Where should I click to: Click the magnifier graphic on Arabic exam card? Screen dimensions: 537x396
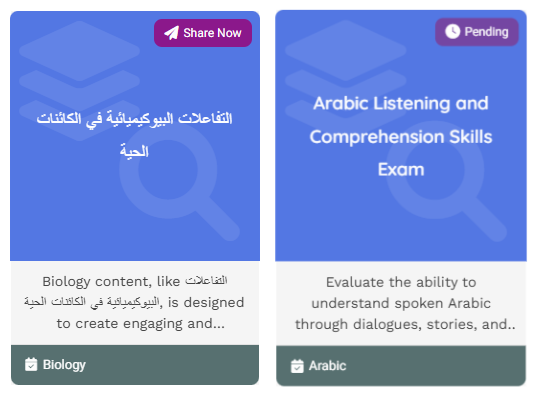click(446, 182)
